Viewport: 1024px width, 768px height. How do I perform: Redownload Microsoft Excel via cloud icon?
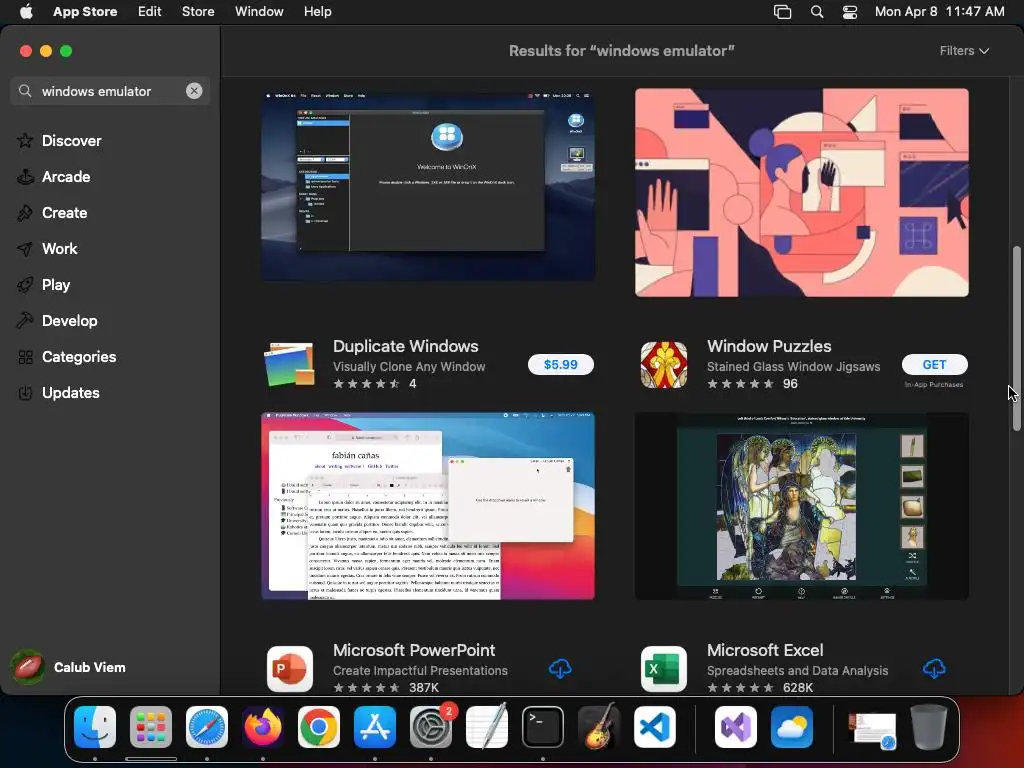[x=934, y=668]
